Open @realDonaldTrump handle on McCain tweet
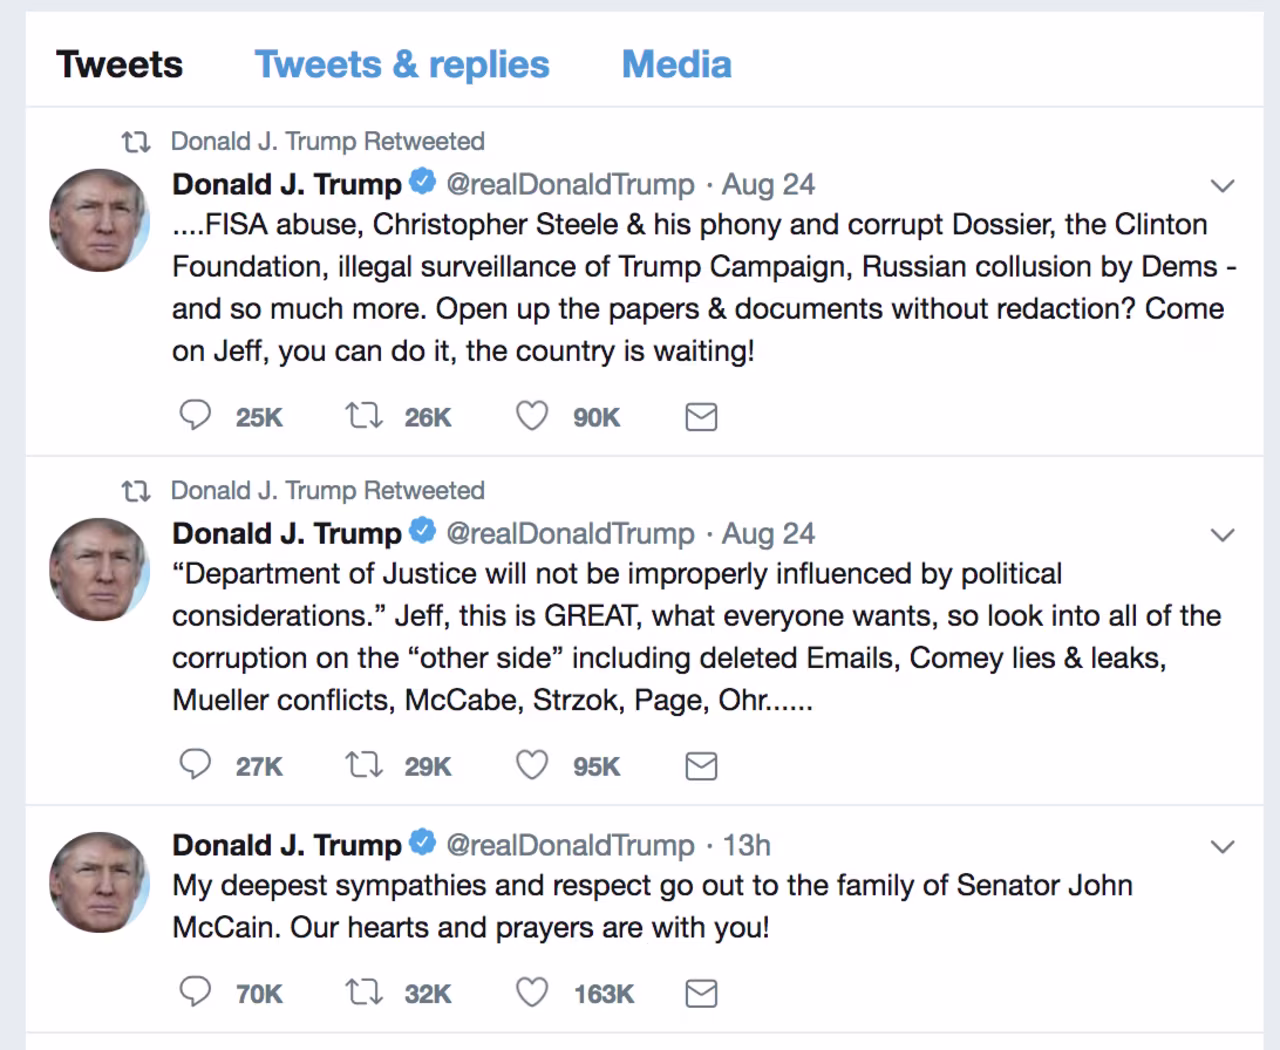 click(570, 845)
